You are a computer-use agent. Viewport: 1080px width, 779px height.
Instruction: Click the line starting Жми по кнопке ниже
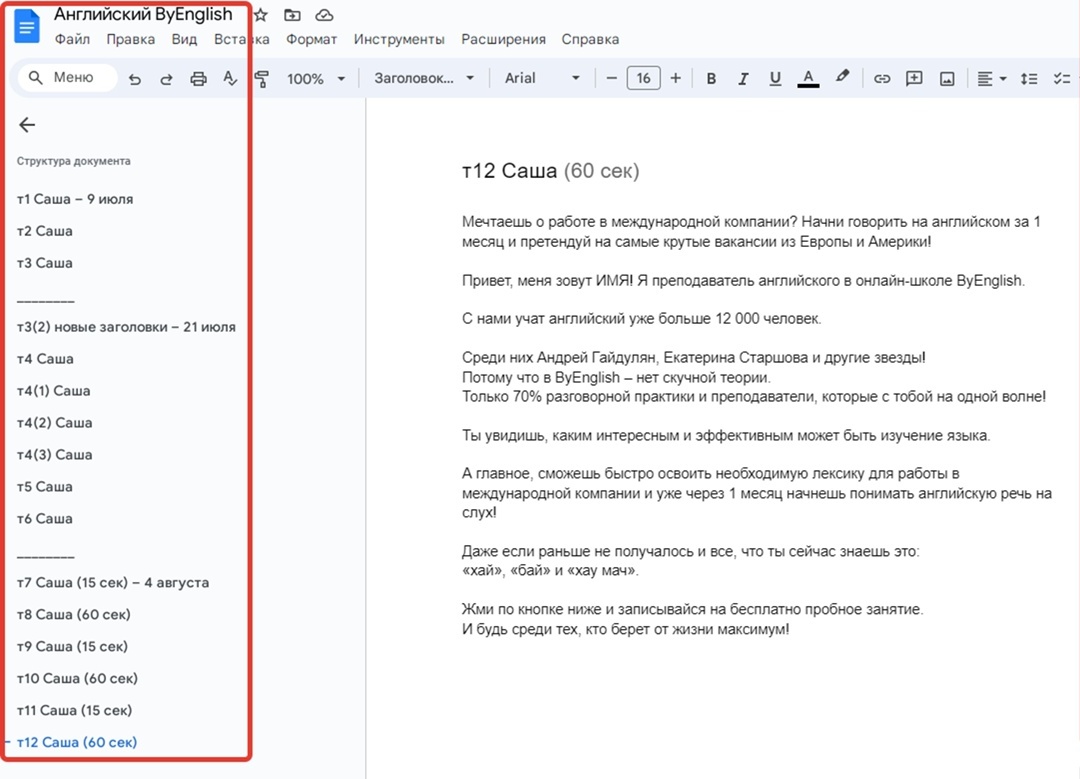coord(692,609)
